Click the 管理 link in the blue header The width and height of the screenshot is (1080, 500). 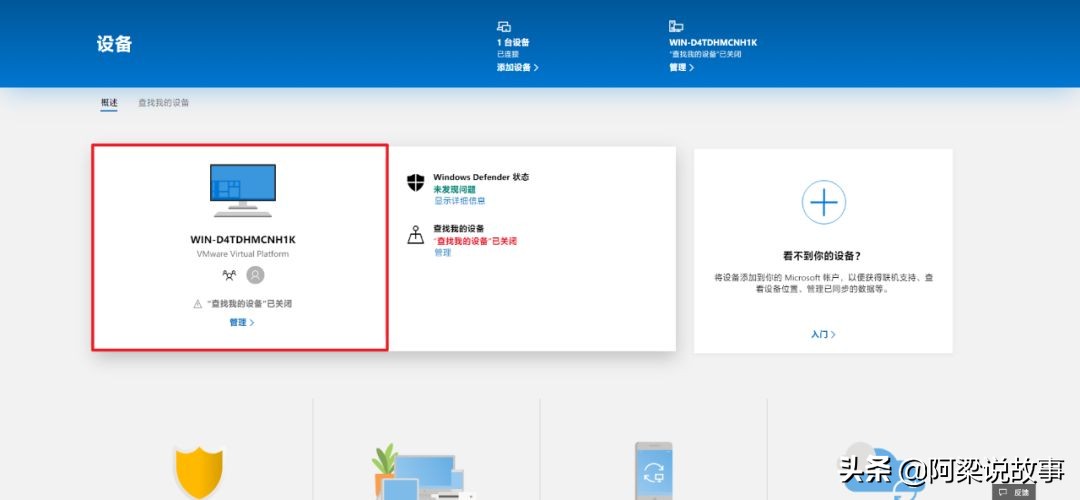681,67
